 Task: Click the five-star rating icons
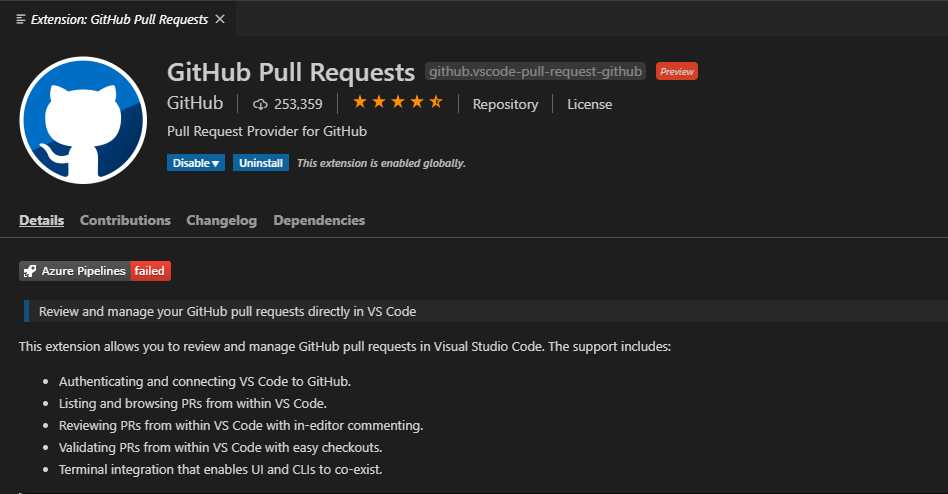click(398, 102)
